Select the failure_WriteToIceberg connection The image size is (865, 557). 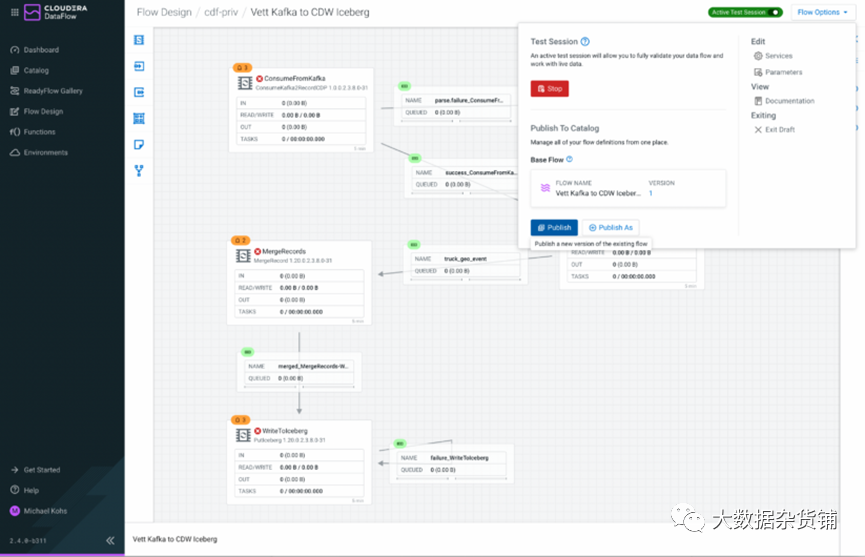coord(452,464)
